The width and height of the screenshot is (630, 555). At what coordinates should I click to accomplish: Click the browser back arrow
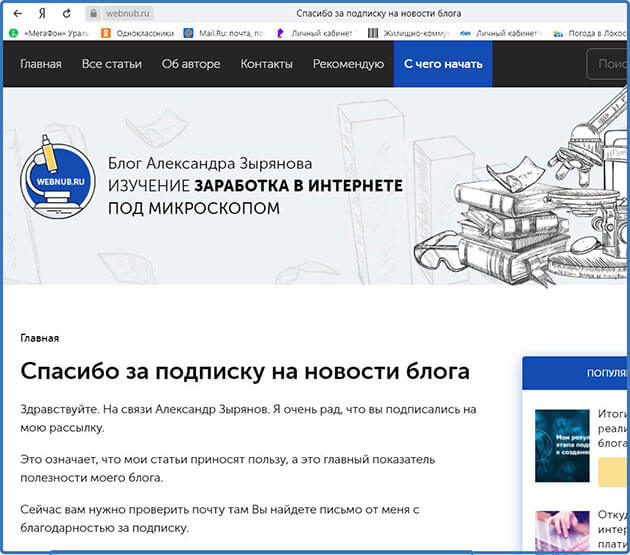click(16, 14)
